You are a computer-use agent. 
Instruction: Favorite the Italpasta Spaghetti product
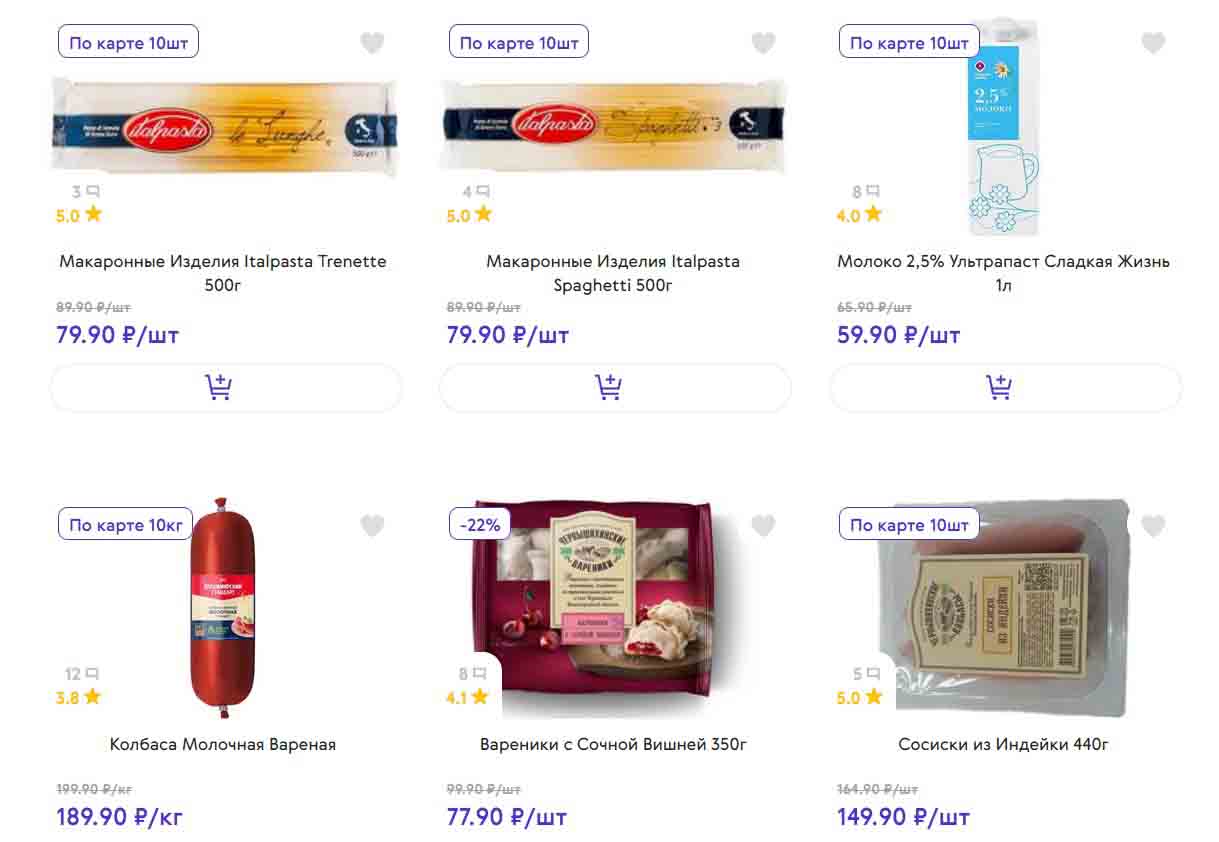[x=763, y=43]
